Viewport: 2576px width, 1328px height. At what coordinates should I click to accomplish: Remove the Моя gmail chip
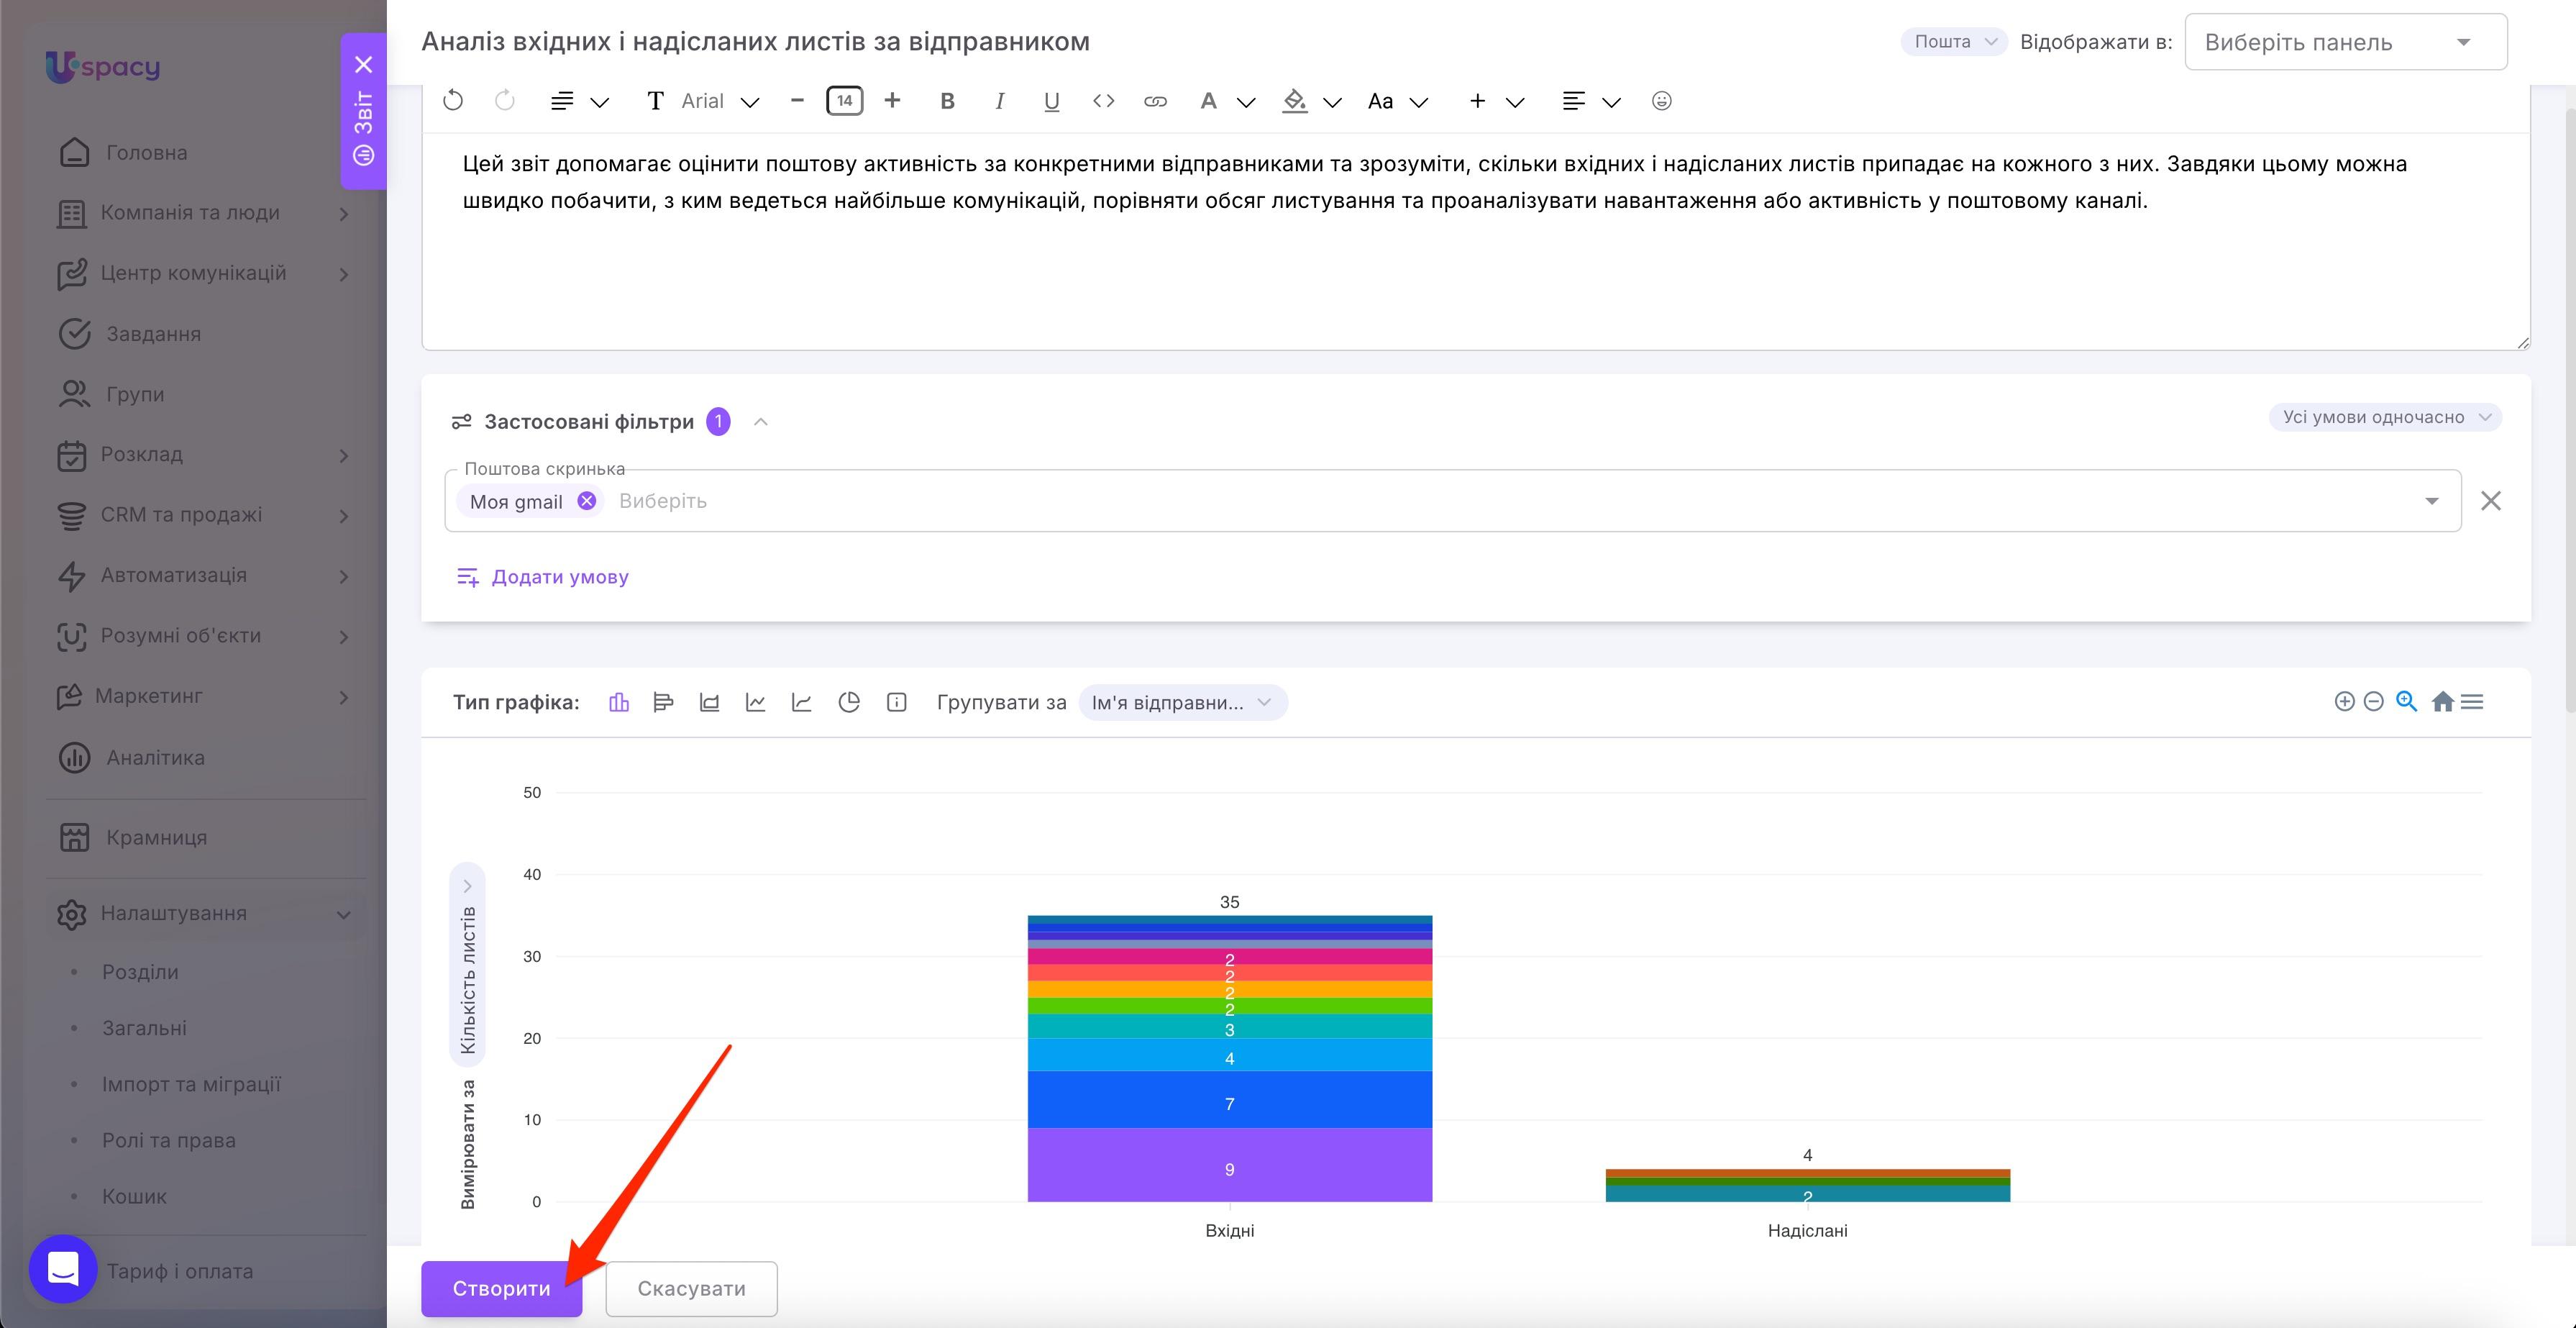click(x=587, y=501)
